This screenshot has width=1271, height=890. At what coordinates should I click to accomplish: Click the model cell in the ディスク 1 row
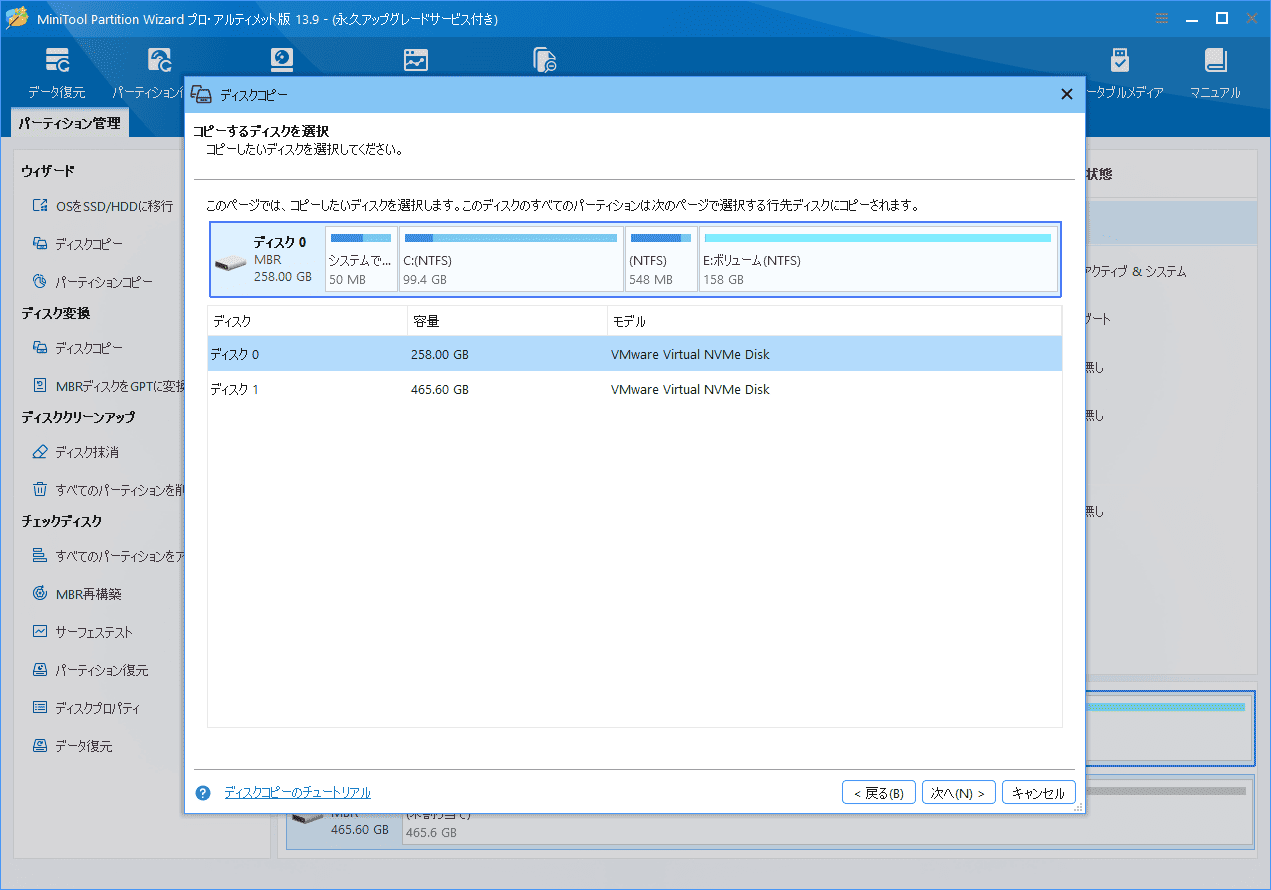pyautogui.click(x=690, y=390)
